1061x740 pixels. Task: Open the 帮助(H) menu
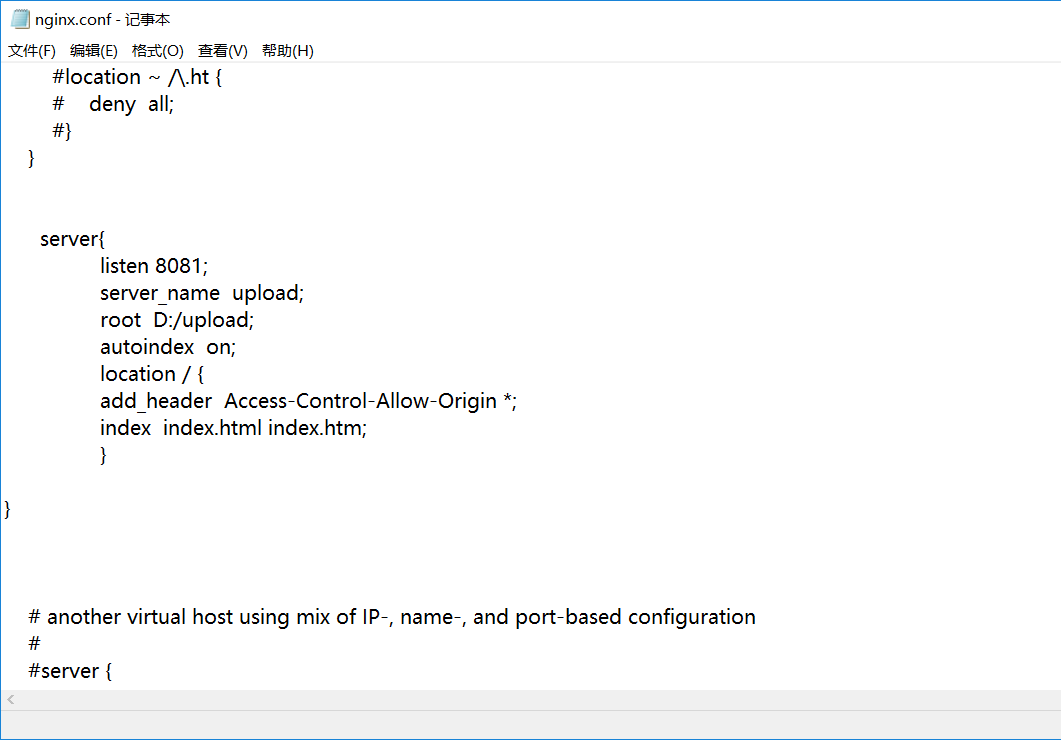click(x=288, y=51)
